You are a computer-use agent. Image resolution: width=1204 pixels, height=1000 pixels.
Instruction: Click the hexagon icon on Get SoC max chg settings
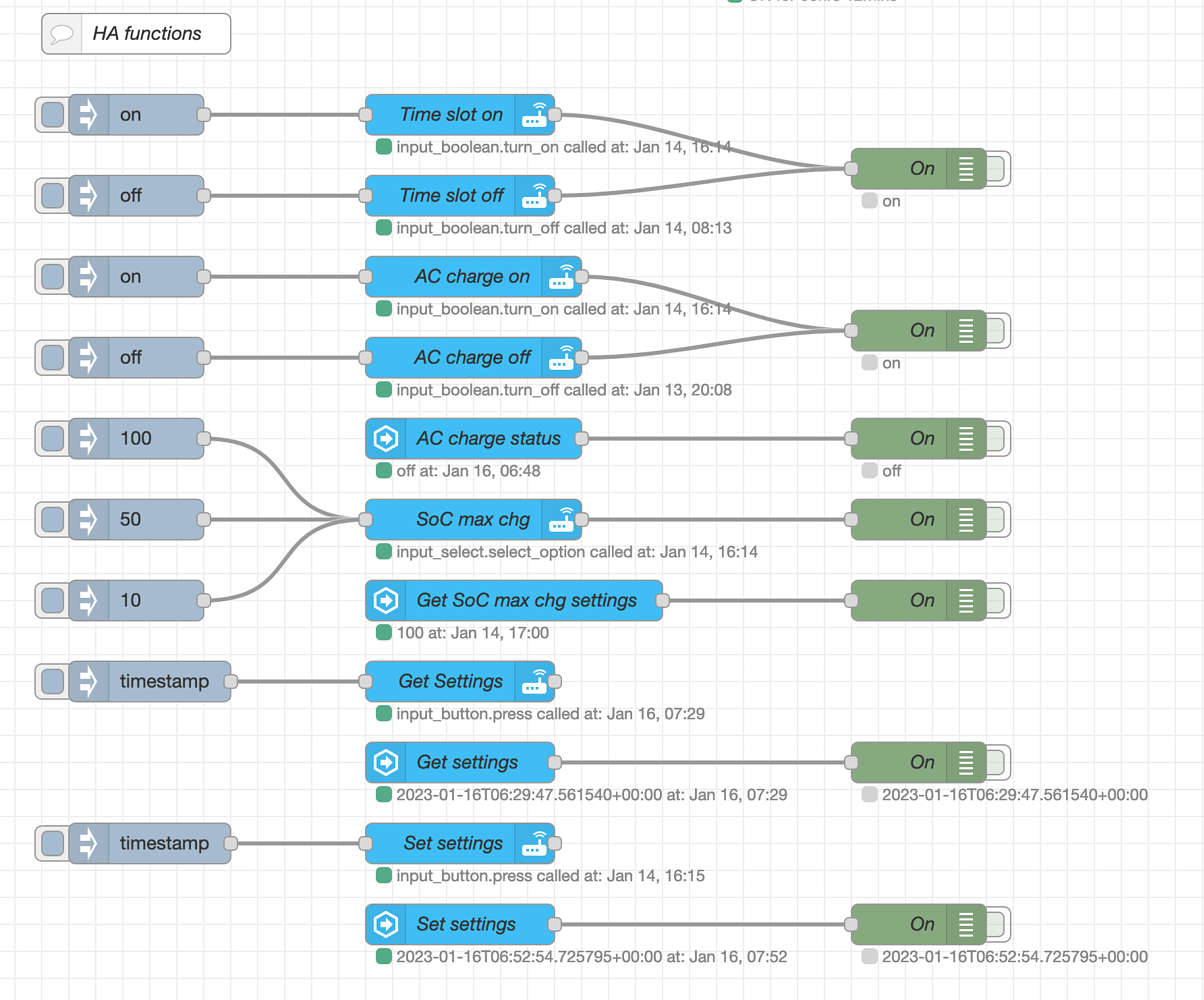pos(385,600)
